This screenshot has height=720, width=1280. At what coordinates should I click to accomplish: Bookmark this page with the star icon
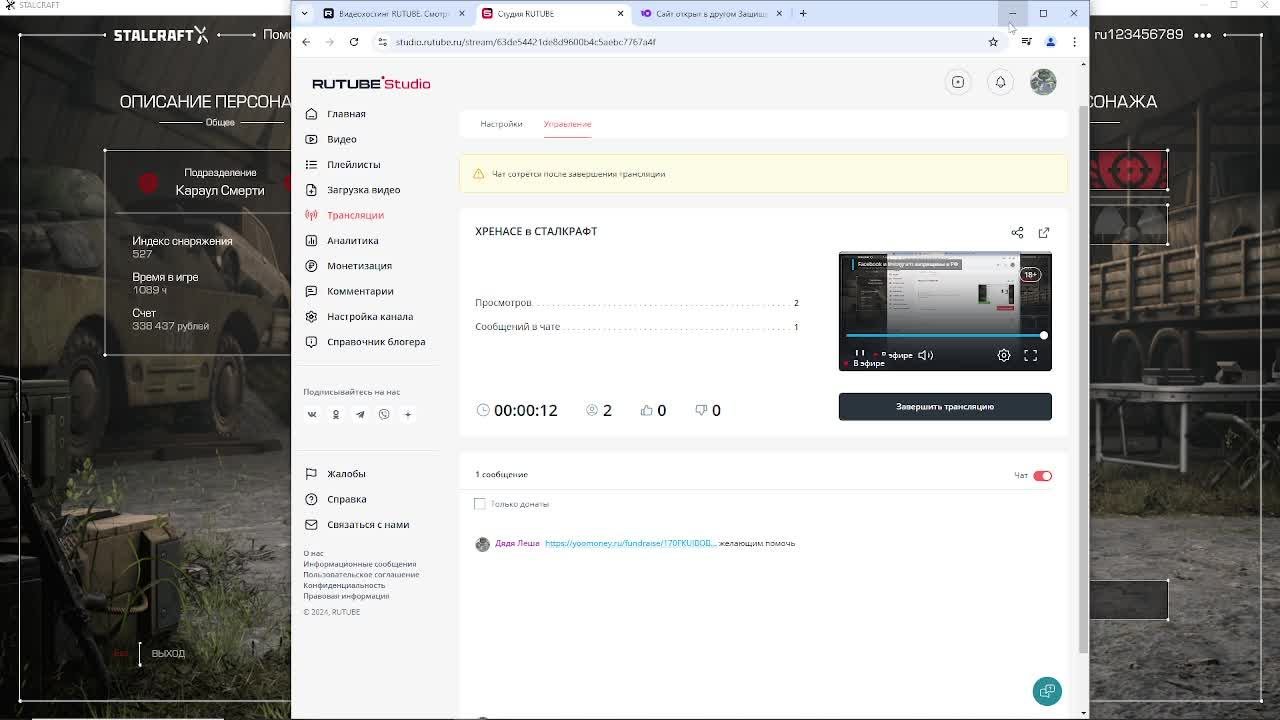tap(993, 42)
